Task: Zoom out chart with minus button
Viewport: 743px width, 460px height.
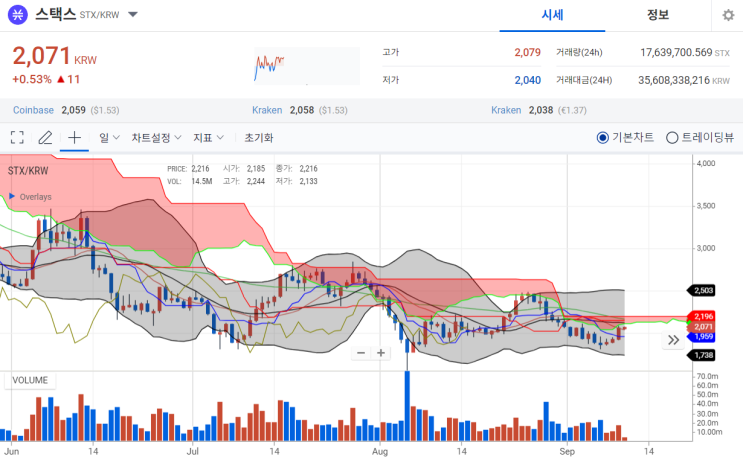Action: [361, 353]
